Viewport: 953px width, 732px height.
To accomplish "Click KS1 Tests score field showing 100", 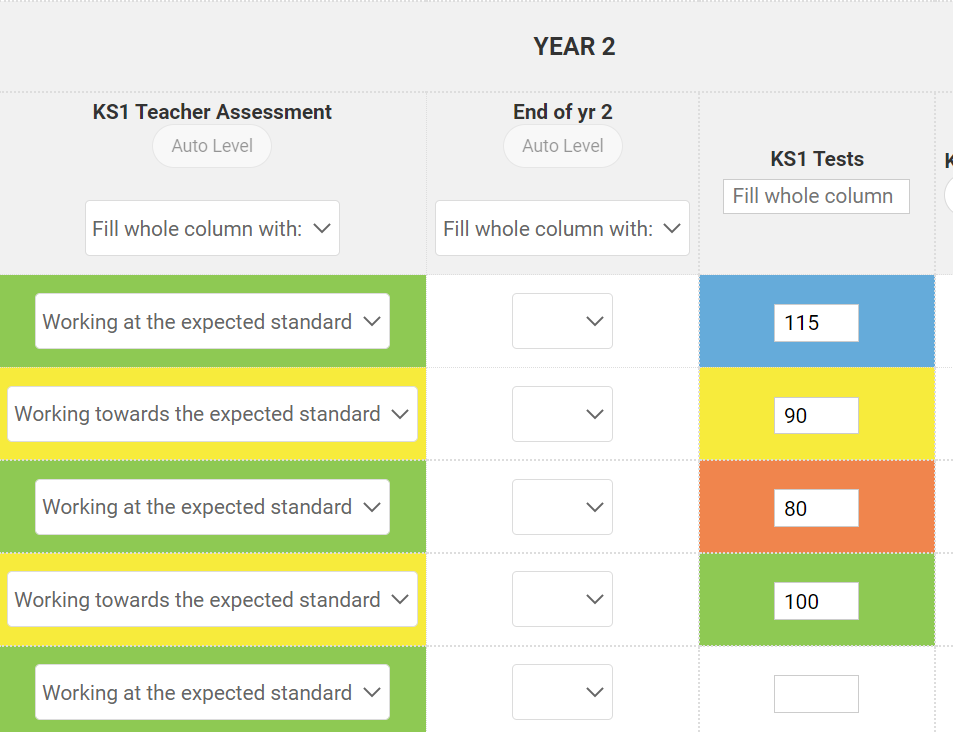I will [x=816, y=601].
